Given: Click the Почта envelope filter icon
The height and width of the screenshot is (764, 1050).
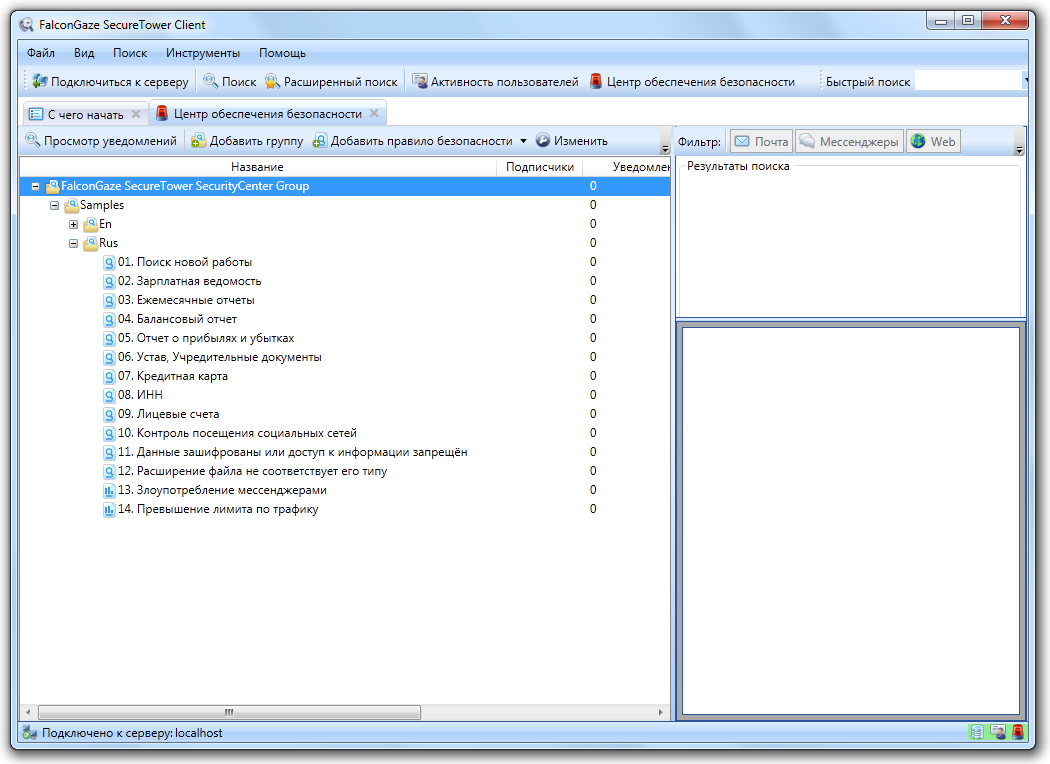Looking at the screenshot, I should coord(742,141).
